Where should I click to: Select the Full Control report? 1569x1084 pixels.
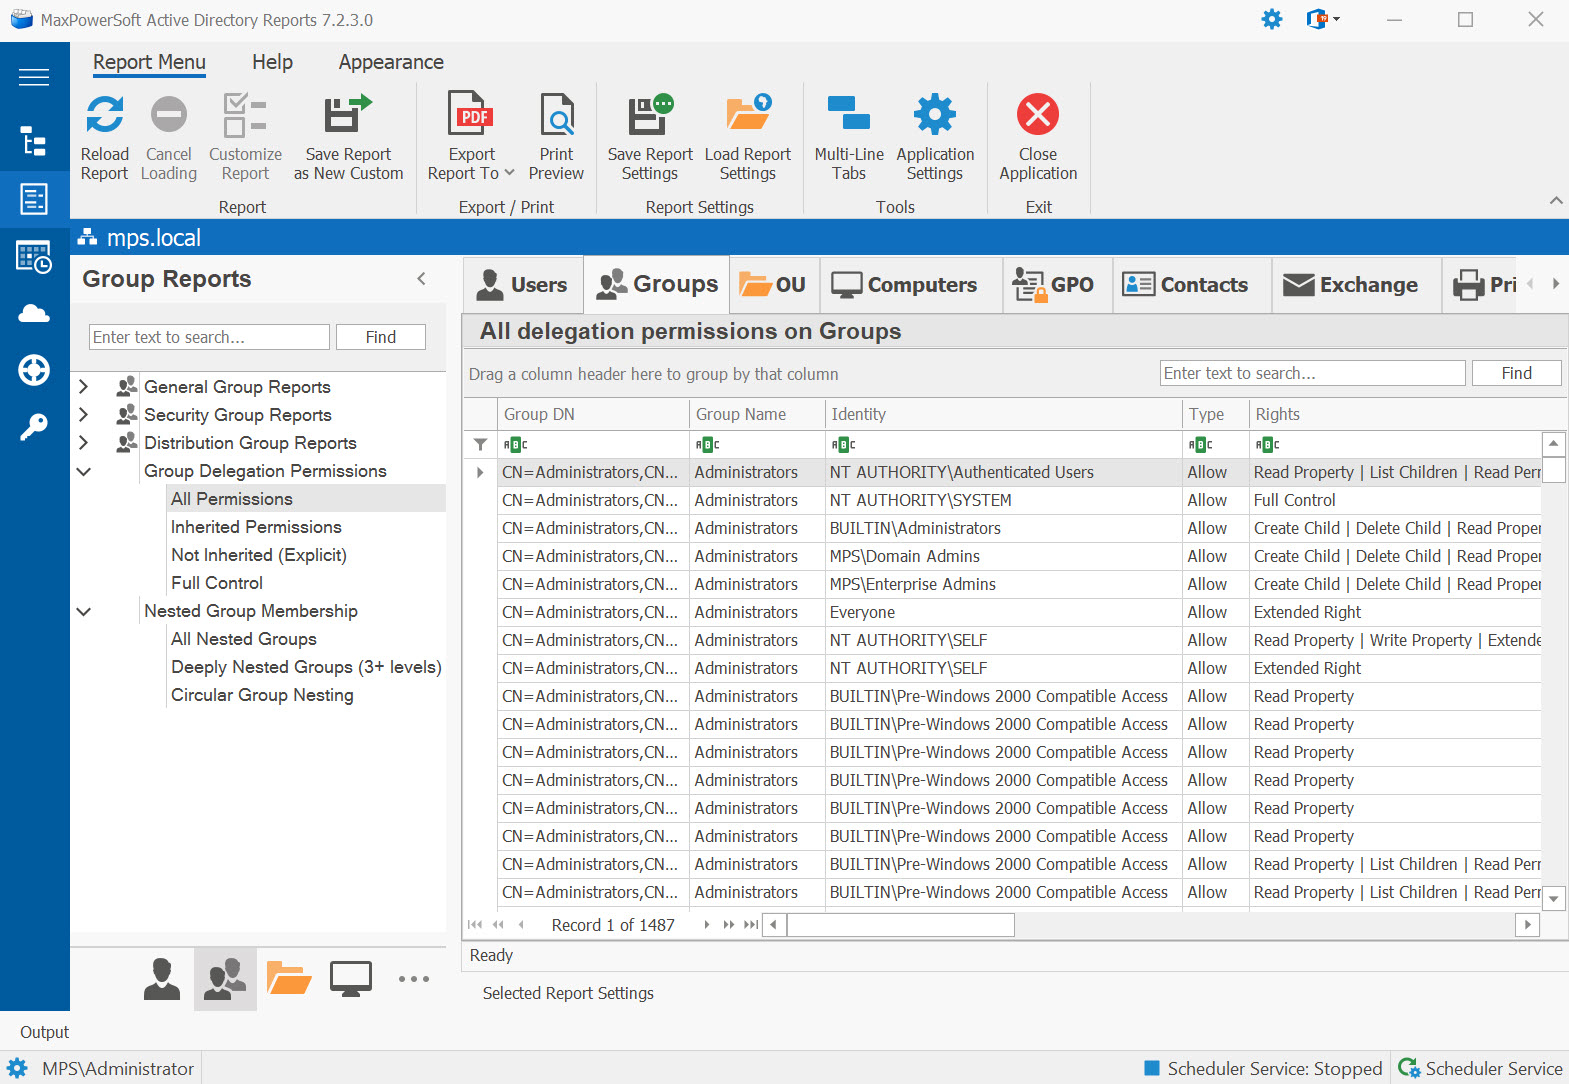217,583
